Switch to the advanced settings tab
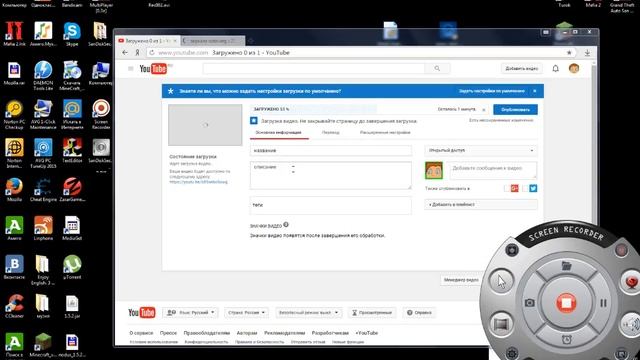The image size is (640, 360). (385, 133)
